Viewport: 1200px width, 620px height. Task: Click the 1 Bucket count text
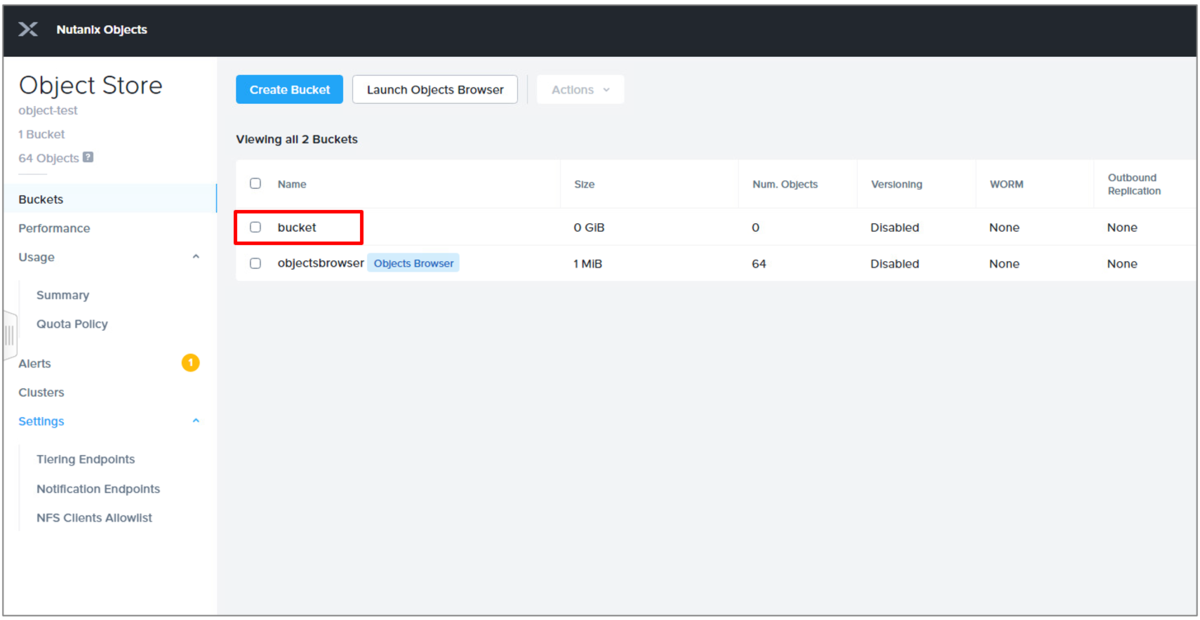[x=41, y=134]
